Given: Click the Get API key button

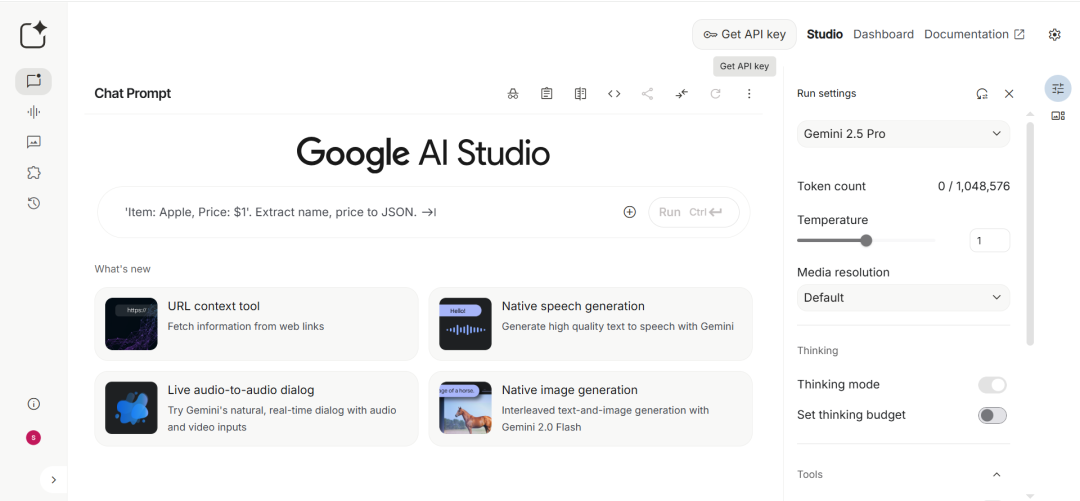Looking at the screenshot, I should pos(745,34).
